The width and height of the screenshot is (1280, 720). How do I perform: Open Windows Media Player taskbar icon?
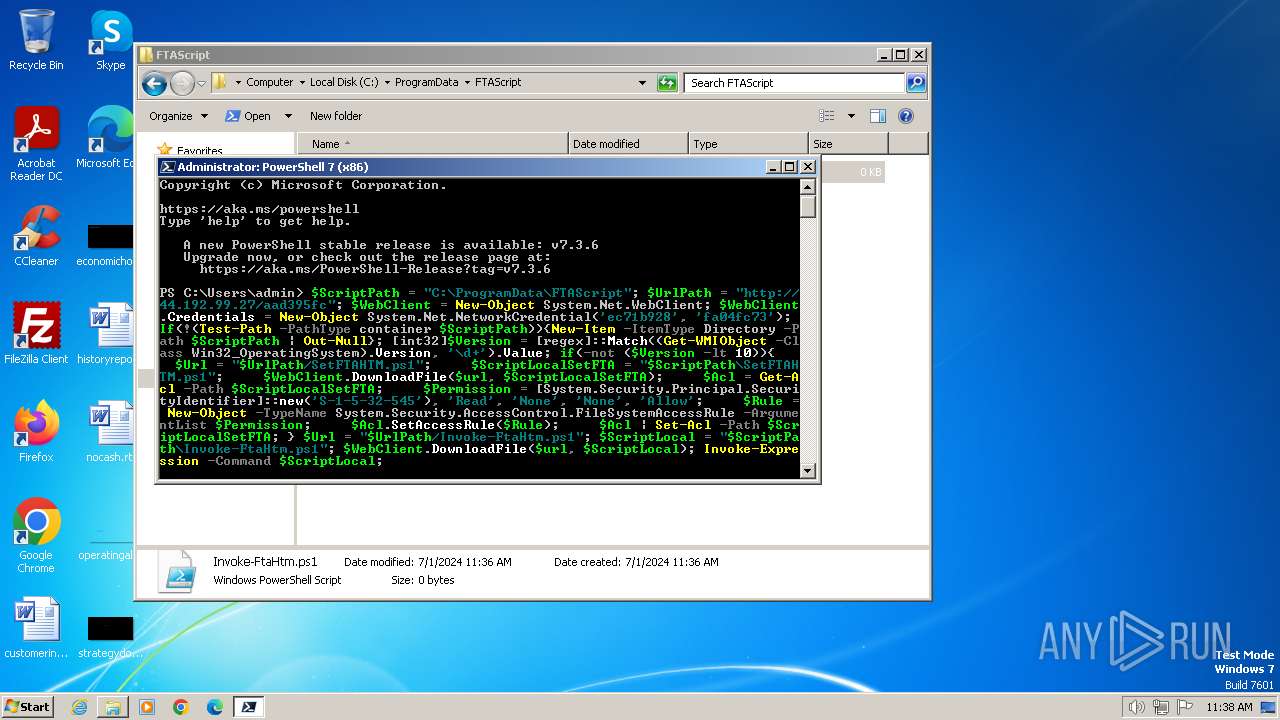[147, 707]
